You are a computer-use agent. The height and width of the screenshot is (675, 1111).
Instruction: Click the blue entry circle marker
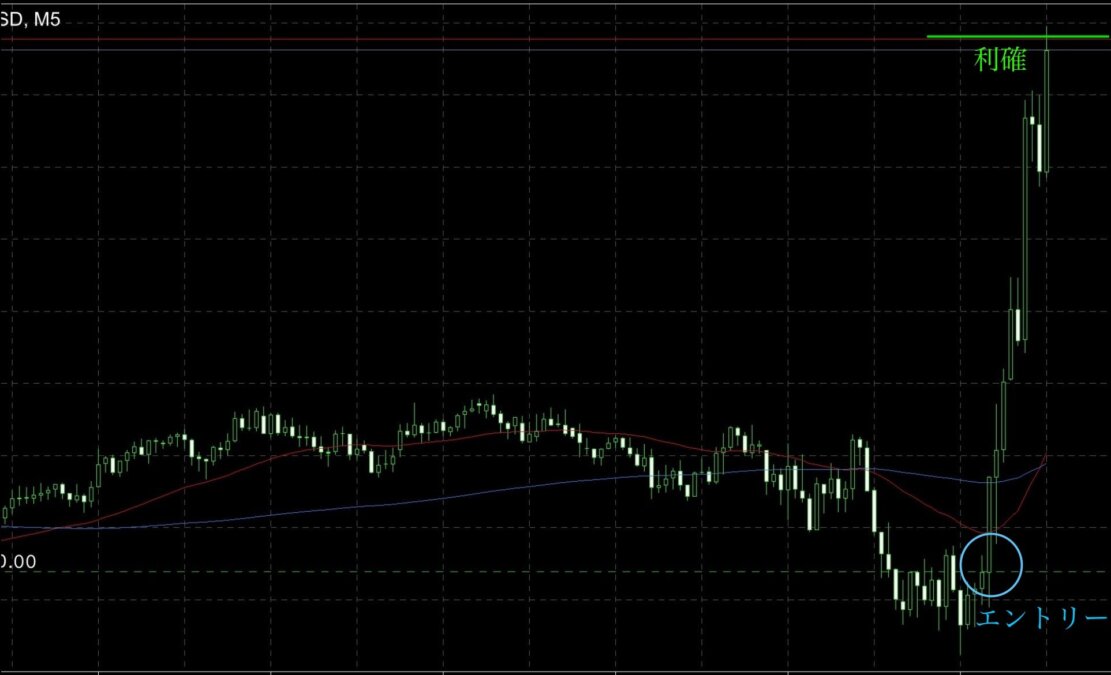click(x=991, y=565)
